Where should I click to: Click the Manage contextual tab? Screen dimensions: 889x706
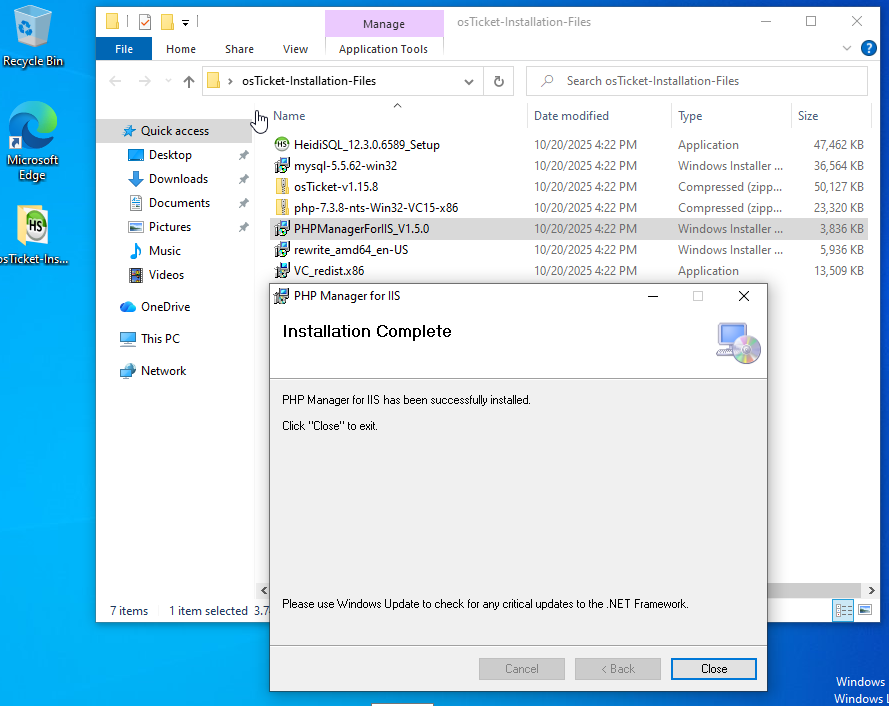pos(384,24)
